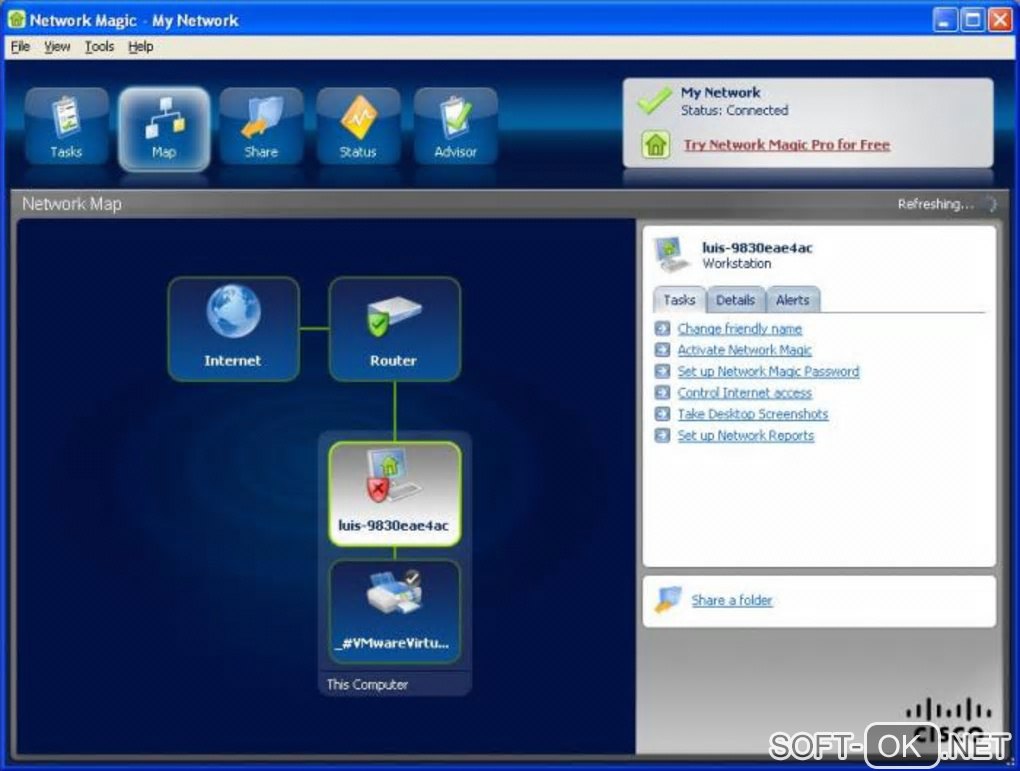
Task: Open the Advisor toolbar button
Action: point(455,127)
